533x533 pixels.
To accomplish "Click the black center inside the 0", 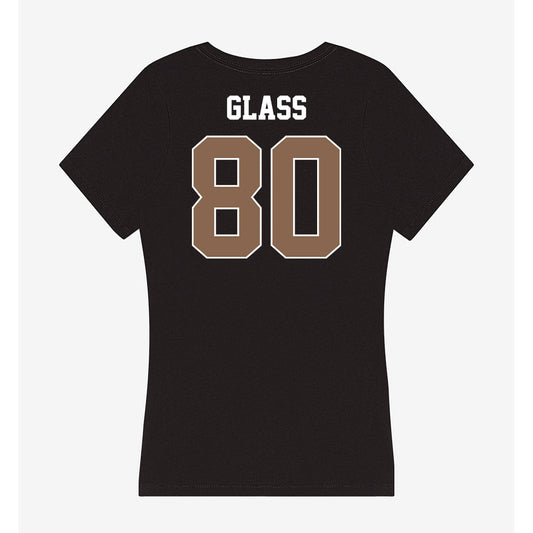I will [306, 197].
